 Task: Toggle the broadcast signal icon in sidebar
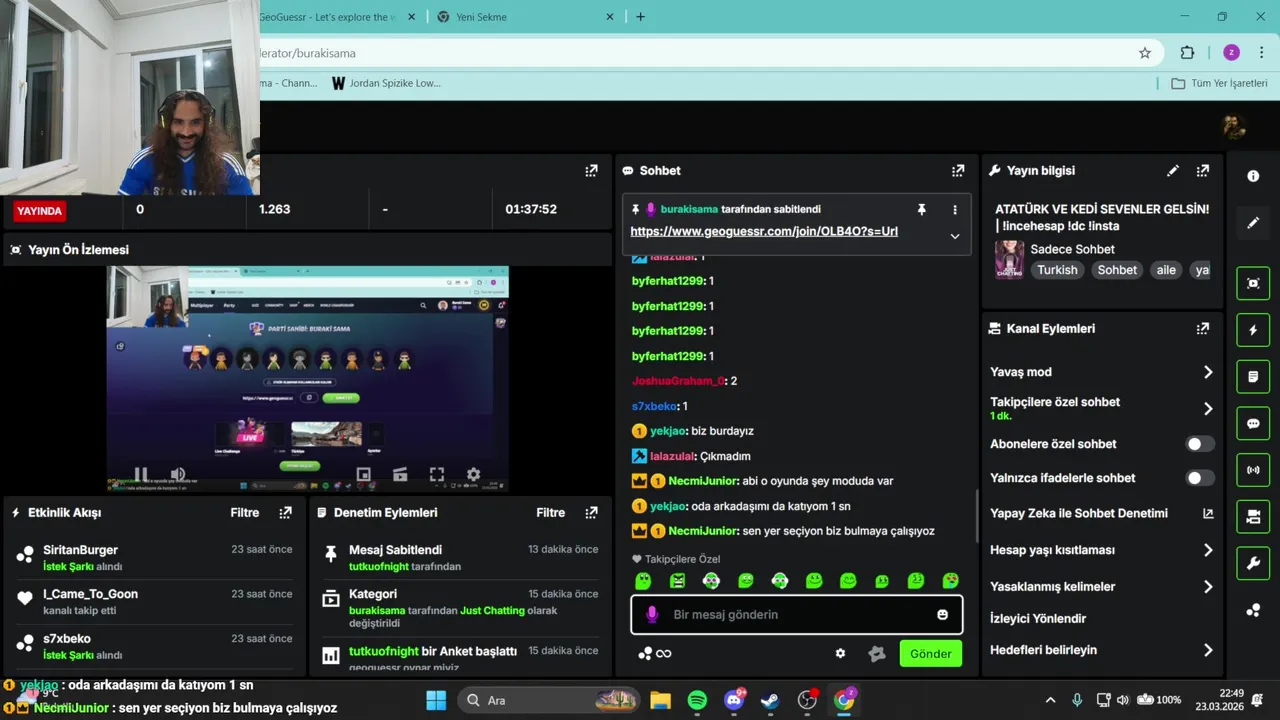[x=1253, y=469]
